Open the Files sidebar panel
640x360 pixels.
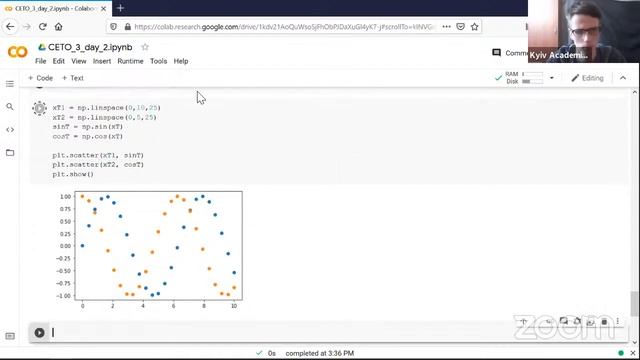tap(10, 153)
